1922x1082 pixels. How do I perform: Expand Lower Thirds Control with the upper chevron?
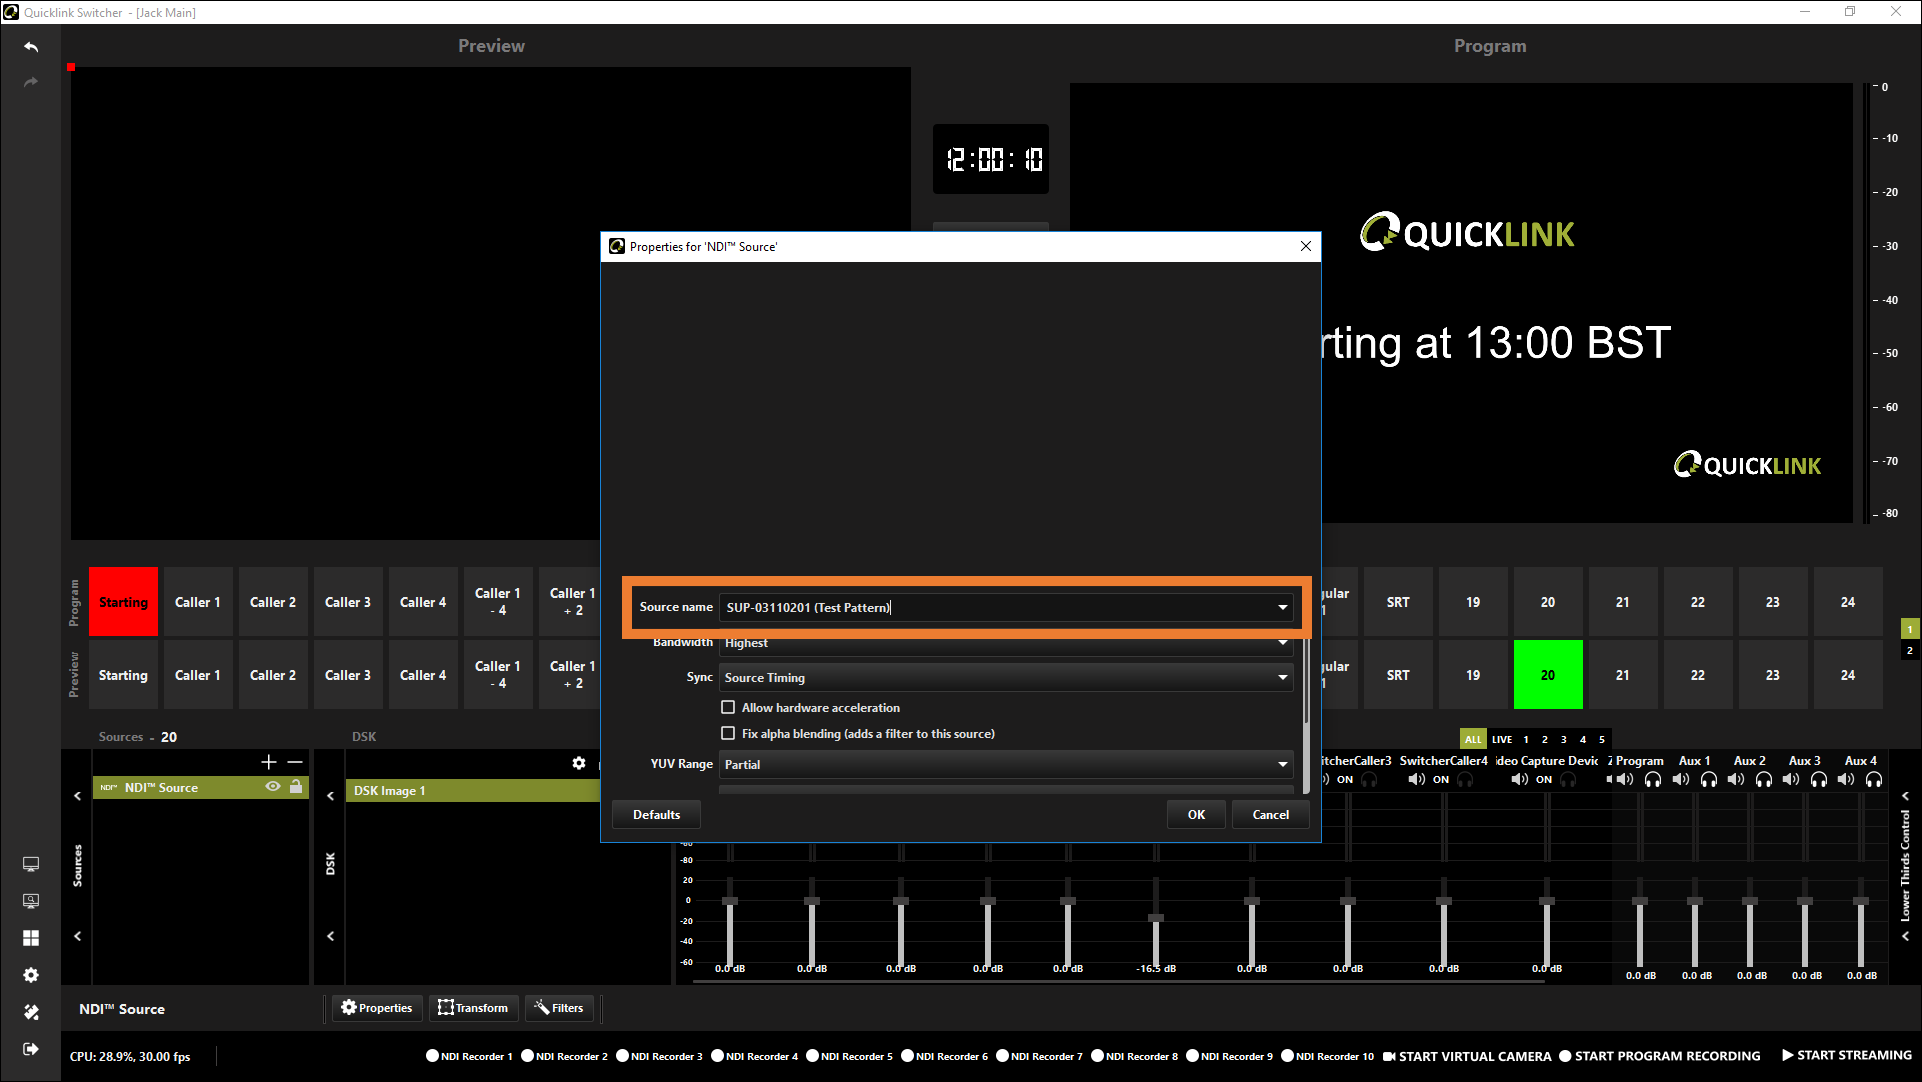[1905, 796]
